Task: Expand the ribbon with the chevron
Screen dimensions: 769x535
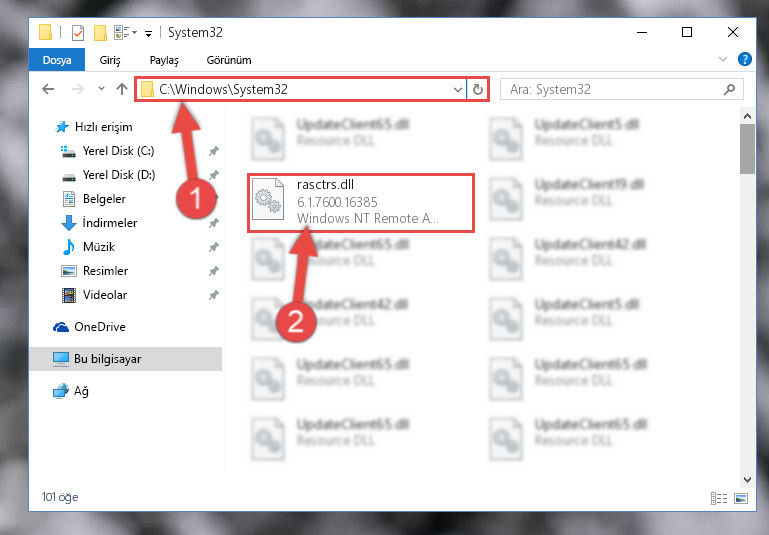Action: click(x=722, y=59)
